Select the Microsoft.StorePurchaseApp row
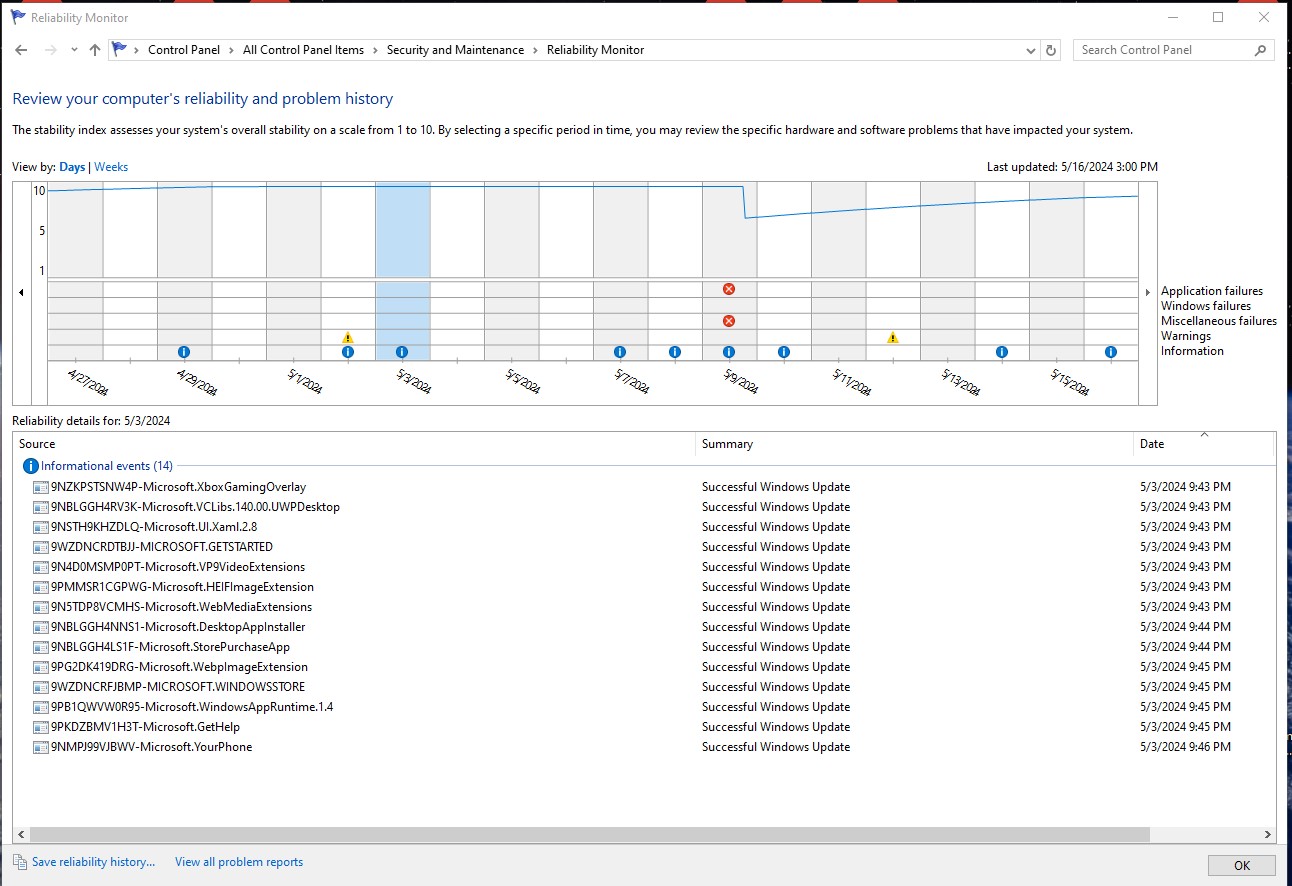 [644, 647]
